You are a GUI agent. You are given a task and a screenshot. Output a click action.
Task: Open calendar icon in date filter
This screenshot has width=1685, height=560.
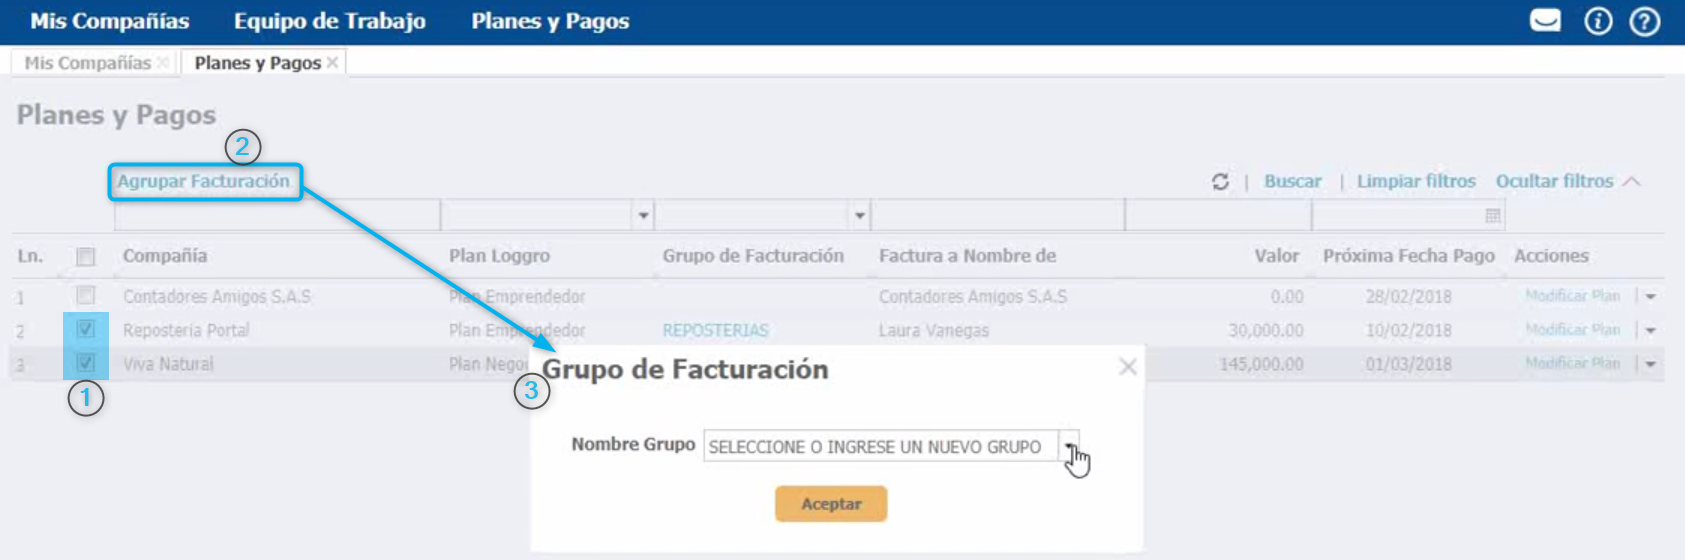[x=1492, y=216]
